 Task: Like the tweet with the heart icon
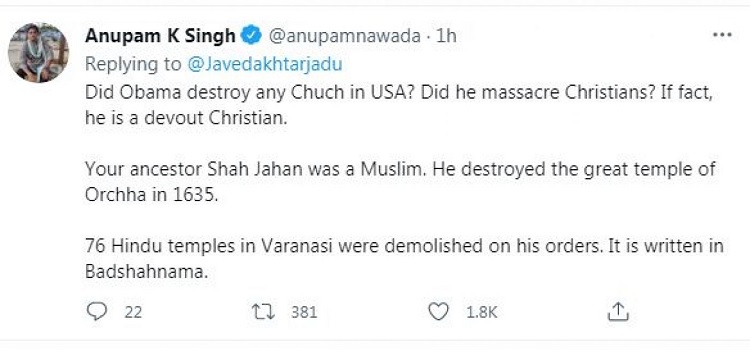coord(438,312)
